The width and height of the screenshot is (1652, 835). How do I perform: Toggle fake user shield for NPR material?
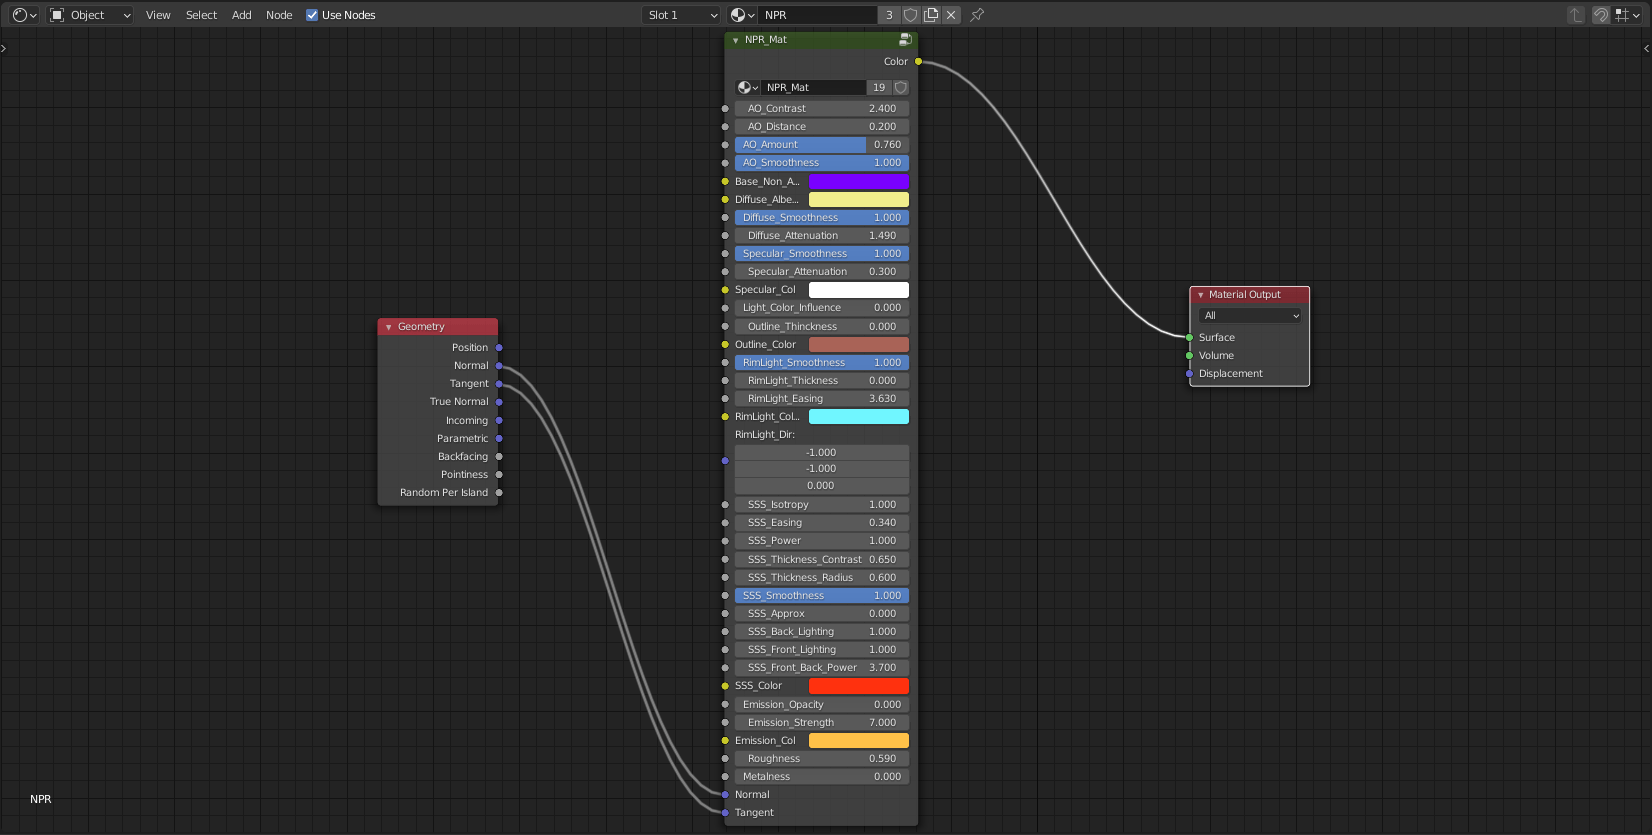click(x=910, y=15)
